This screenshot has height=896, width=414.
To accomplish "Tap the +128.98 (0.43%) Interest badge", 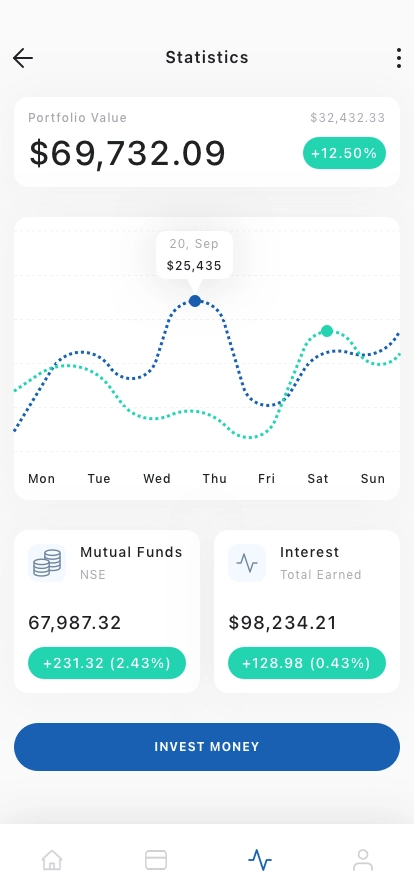I will pyautogui.click(x=307, y=663).
